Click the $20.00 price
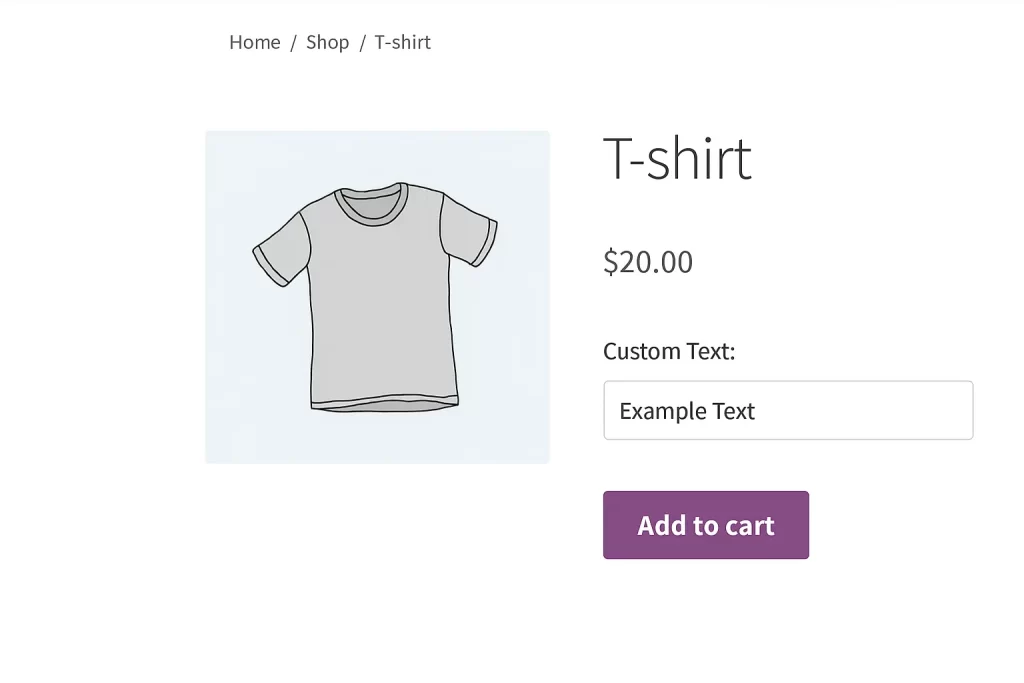 point(648,262)
